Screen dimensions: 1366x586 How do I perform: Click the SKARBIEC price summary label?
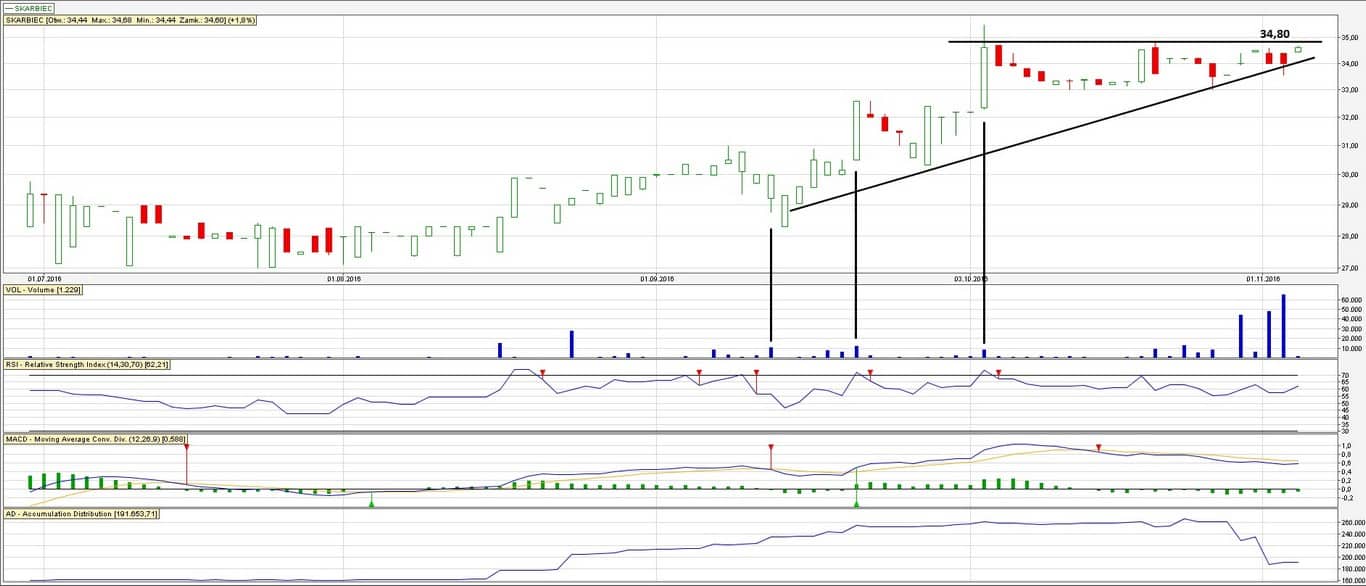pyautogui.click(x=129, y=20)
